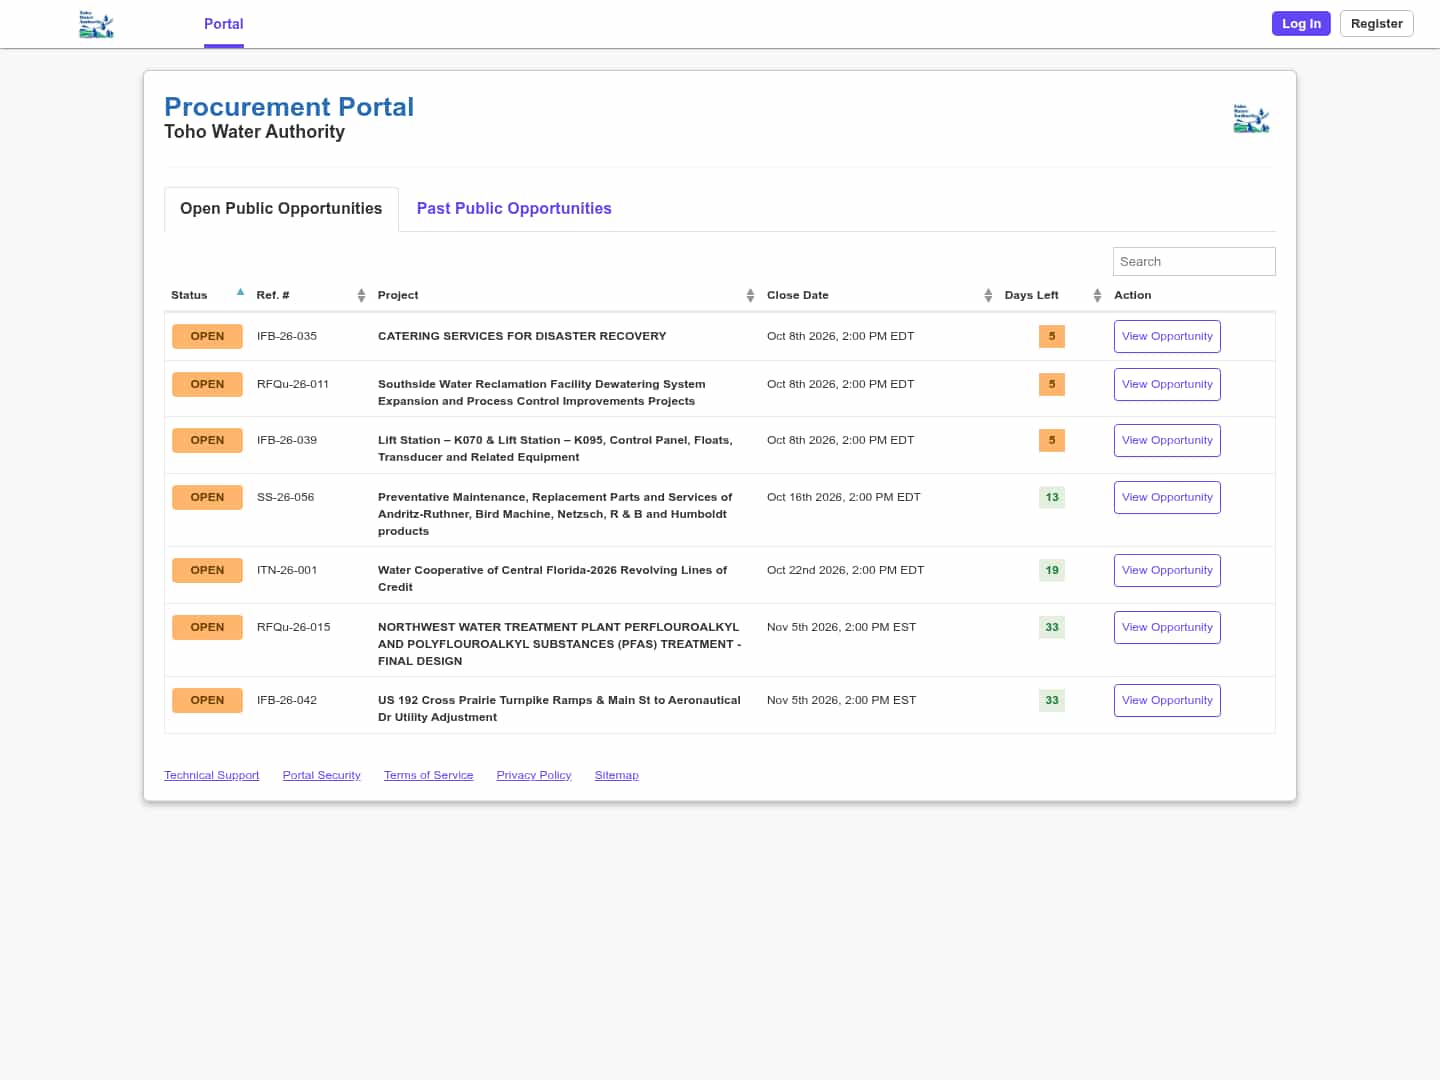The width and height of the screenshot is (1440, 1080).
Task: Click the Toho Water Authority logo in navbar
Action: coord(96,24)
